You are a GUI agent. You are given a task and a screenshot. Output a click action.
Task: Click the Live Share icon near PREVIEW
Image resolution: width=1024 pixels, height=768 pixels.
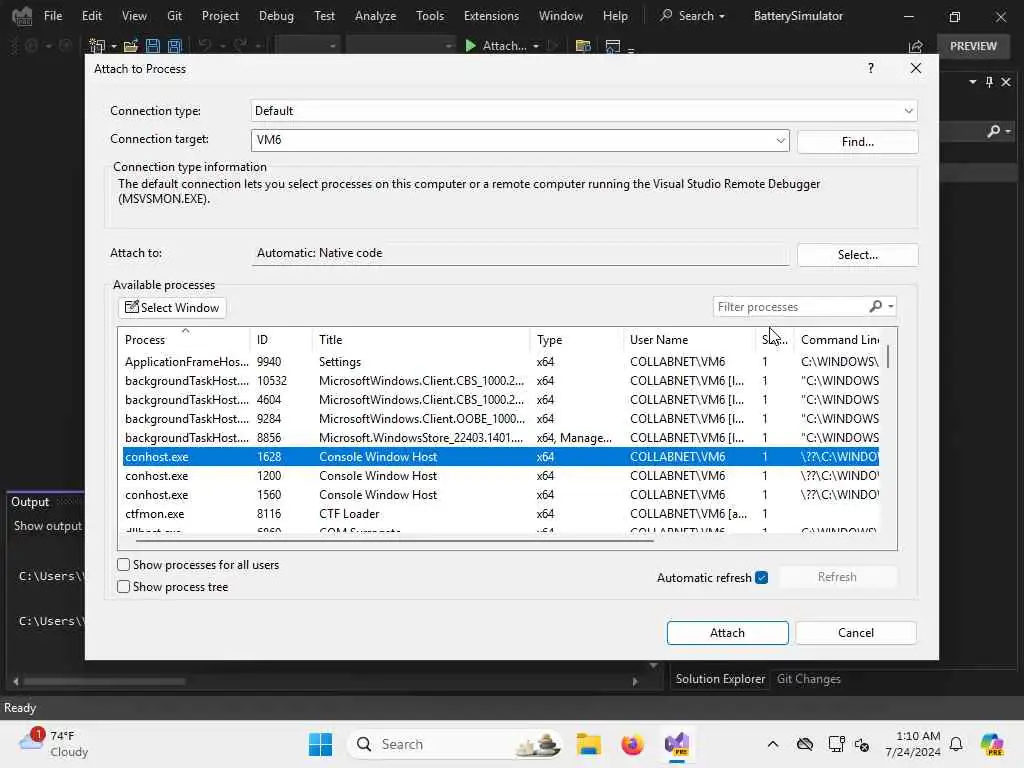pyautogui.click(x=916, y=46)
